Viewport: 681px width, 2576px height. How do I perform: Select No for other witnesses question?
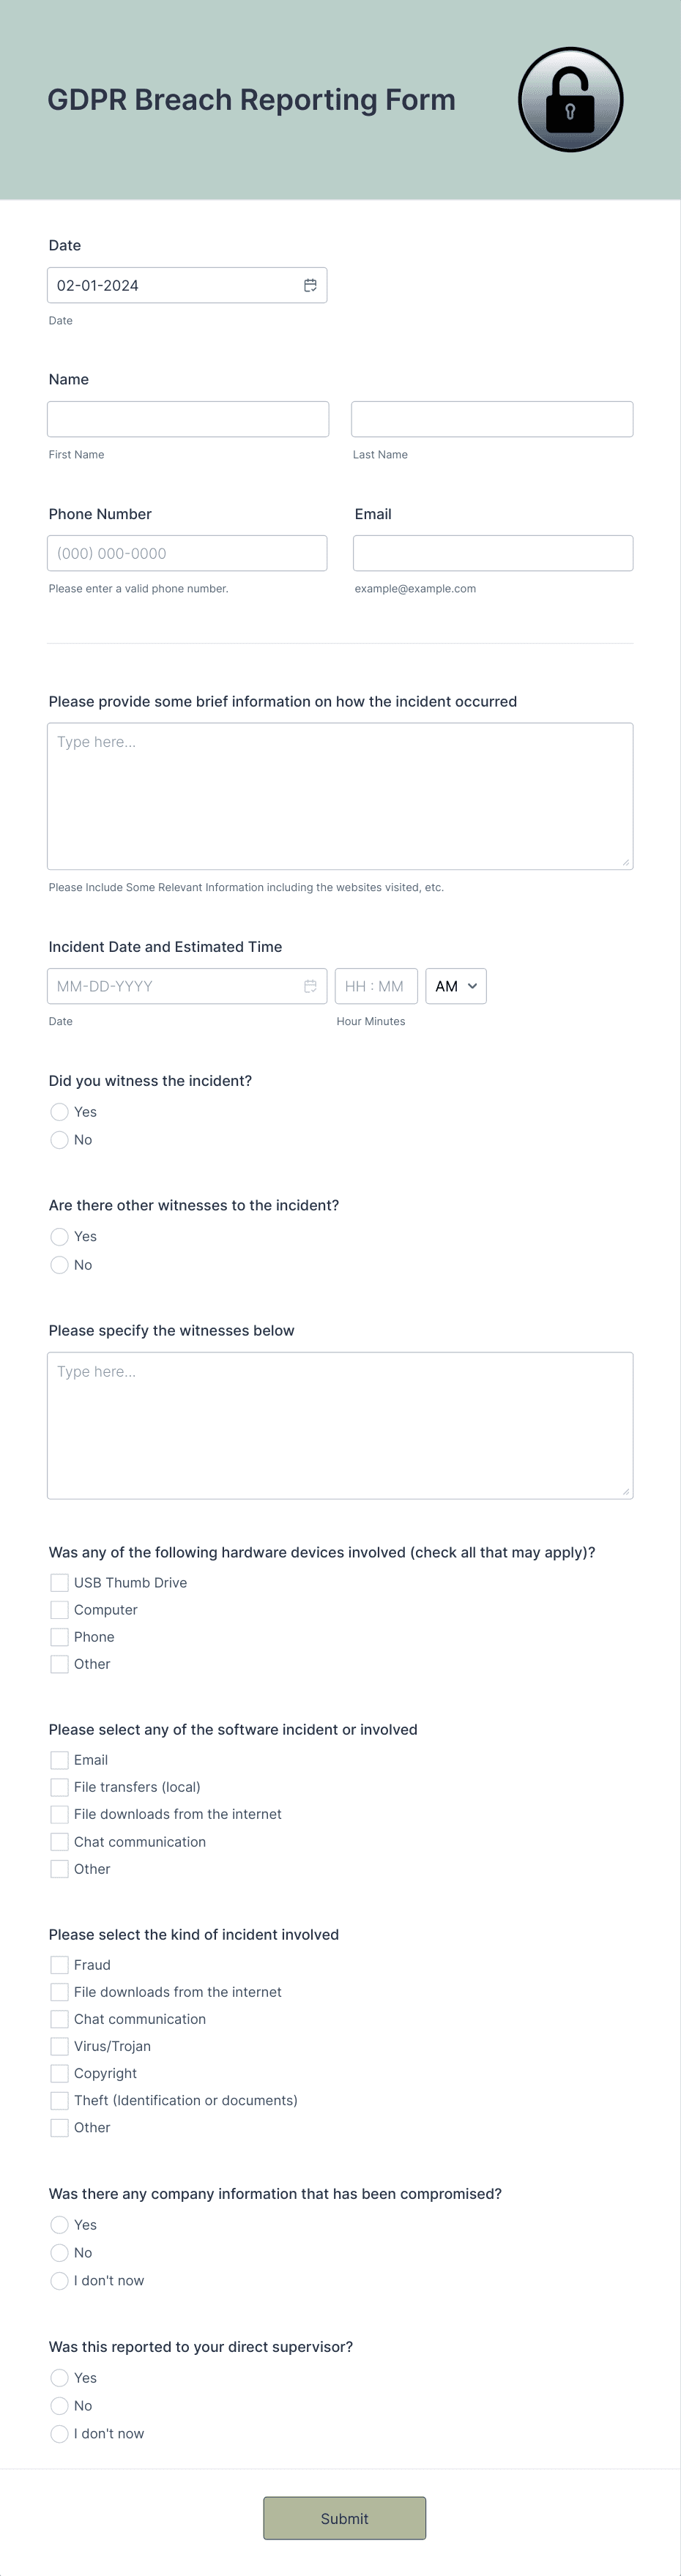point(59,1265)
